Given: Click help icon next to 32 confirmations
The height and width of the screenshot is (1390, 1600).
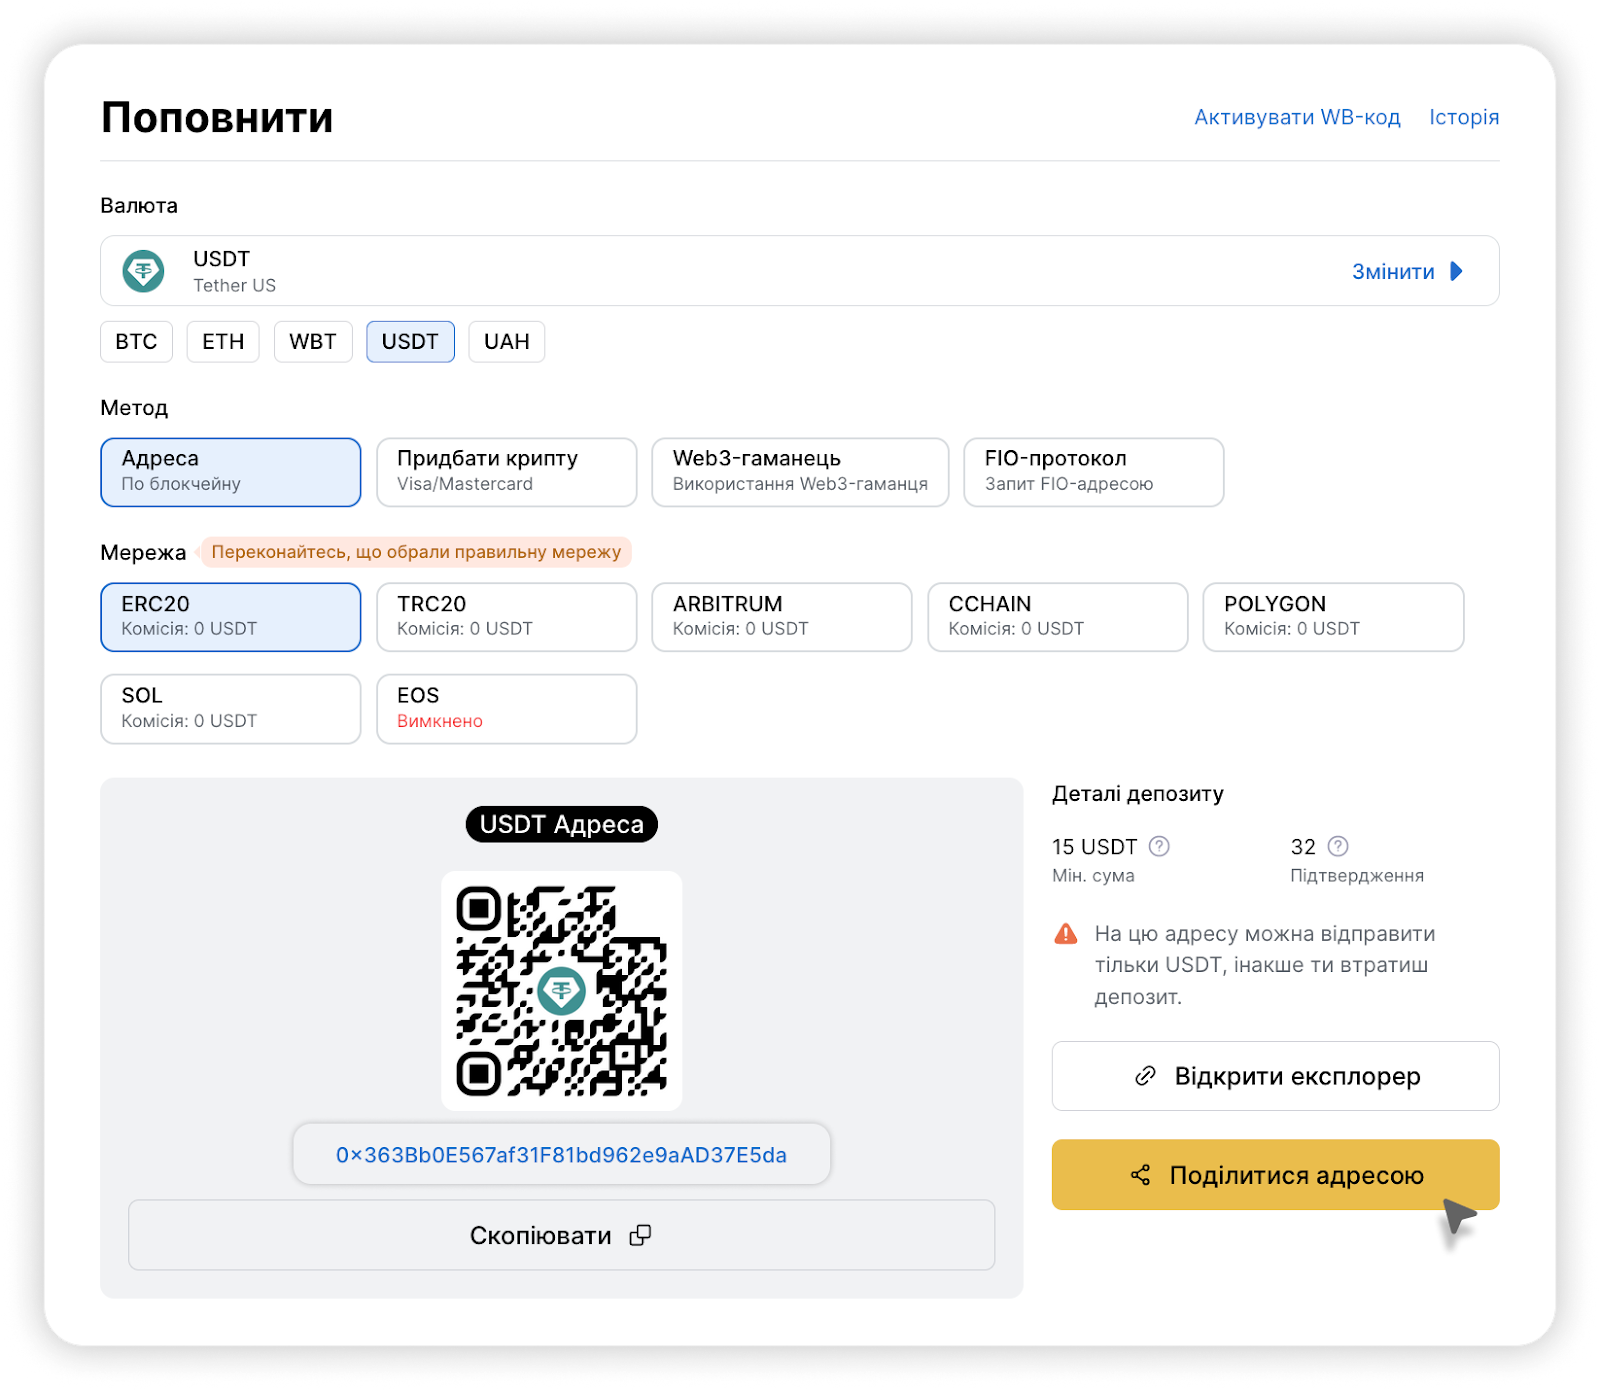Looking at the screenshot, I should [1338, 847].
